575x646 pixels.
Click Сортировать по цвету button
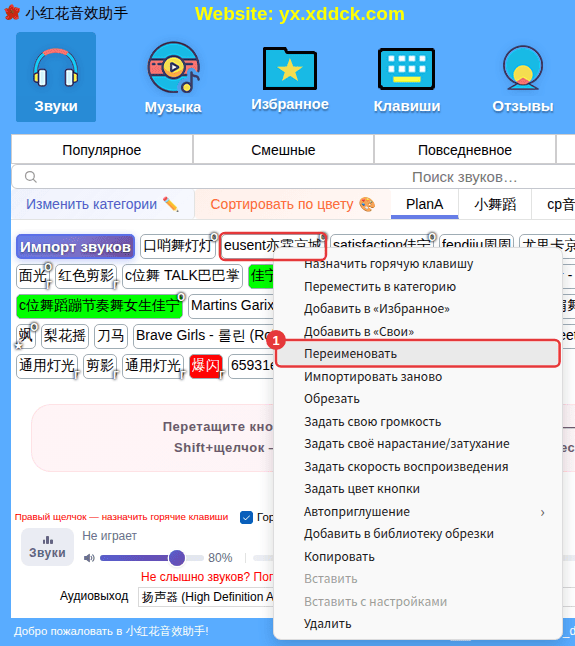click(293, 204)
